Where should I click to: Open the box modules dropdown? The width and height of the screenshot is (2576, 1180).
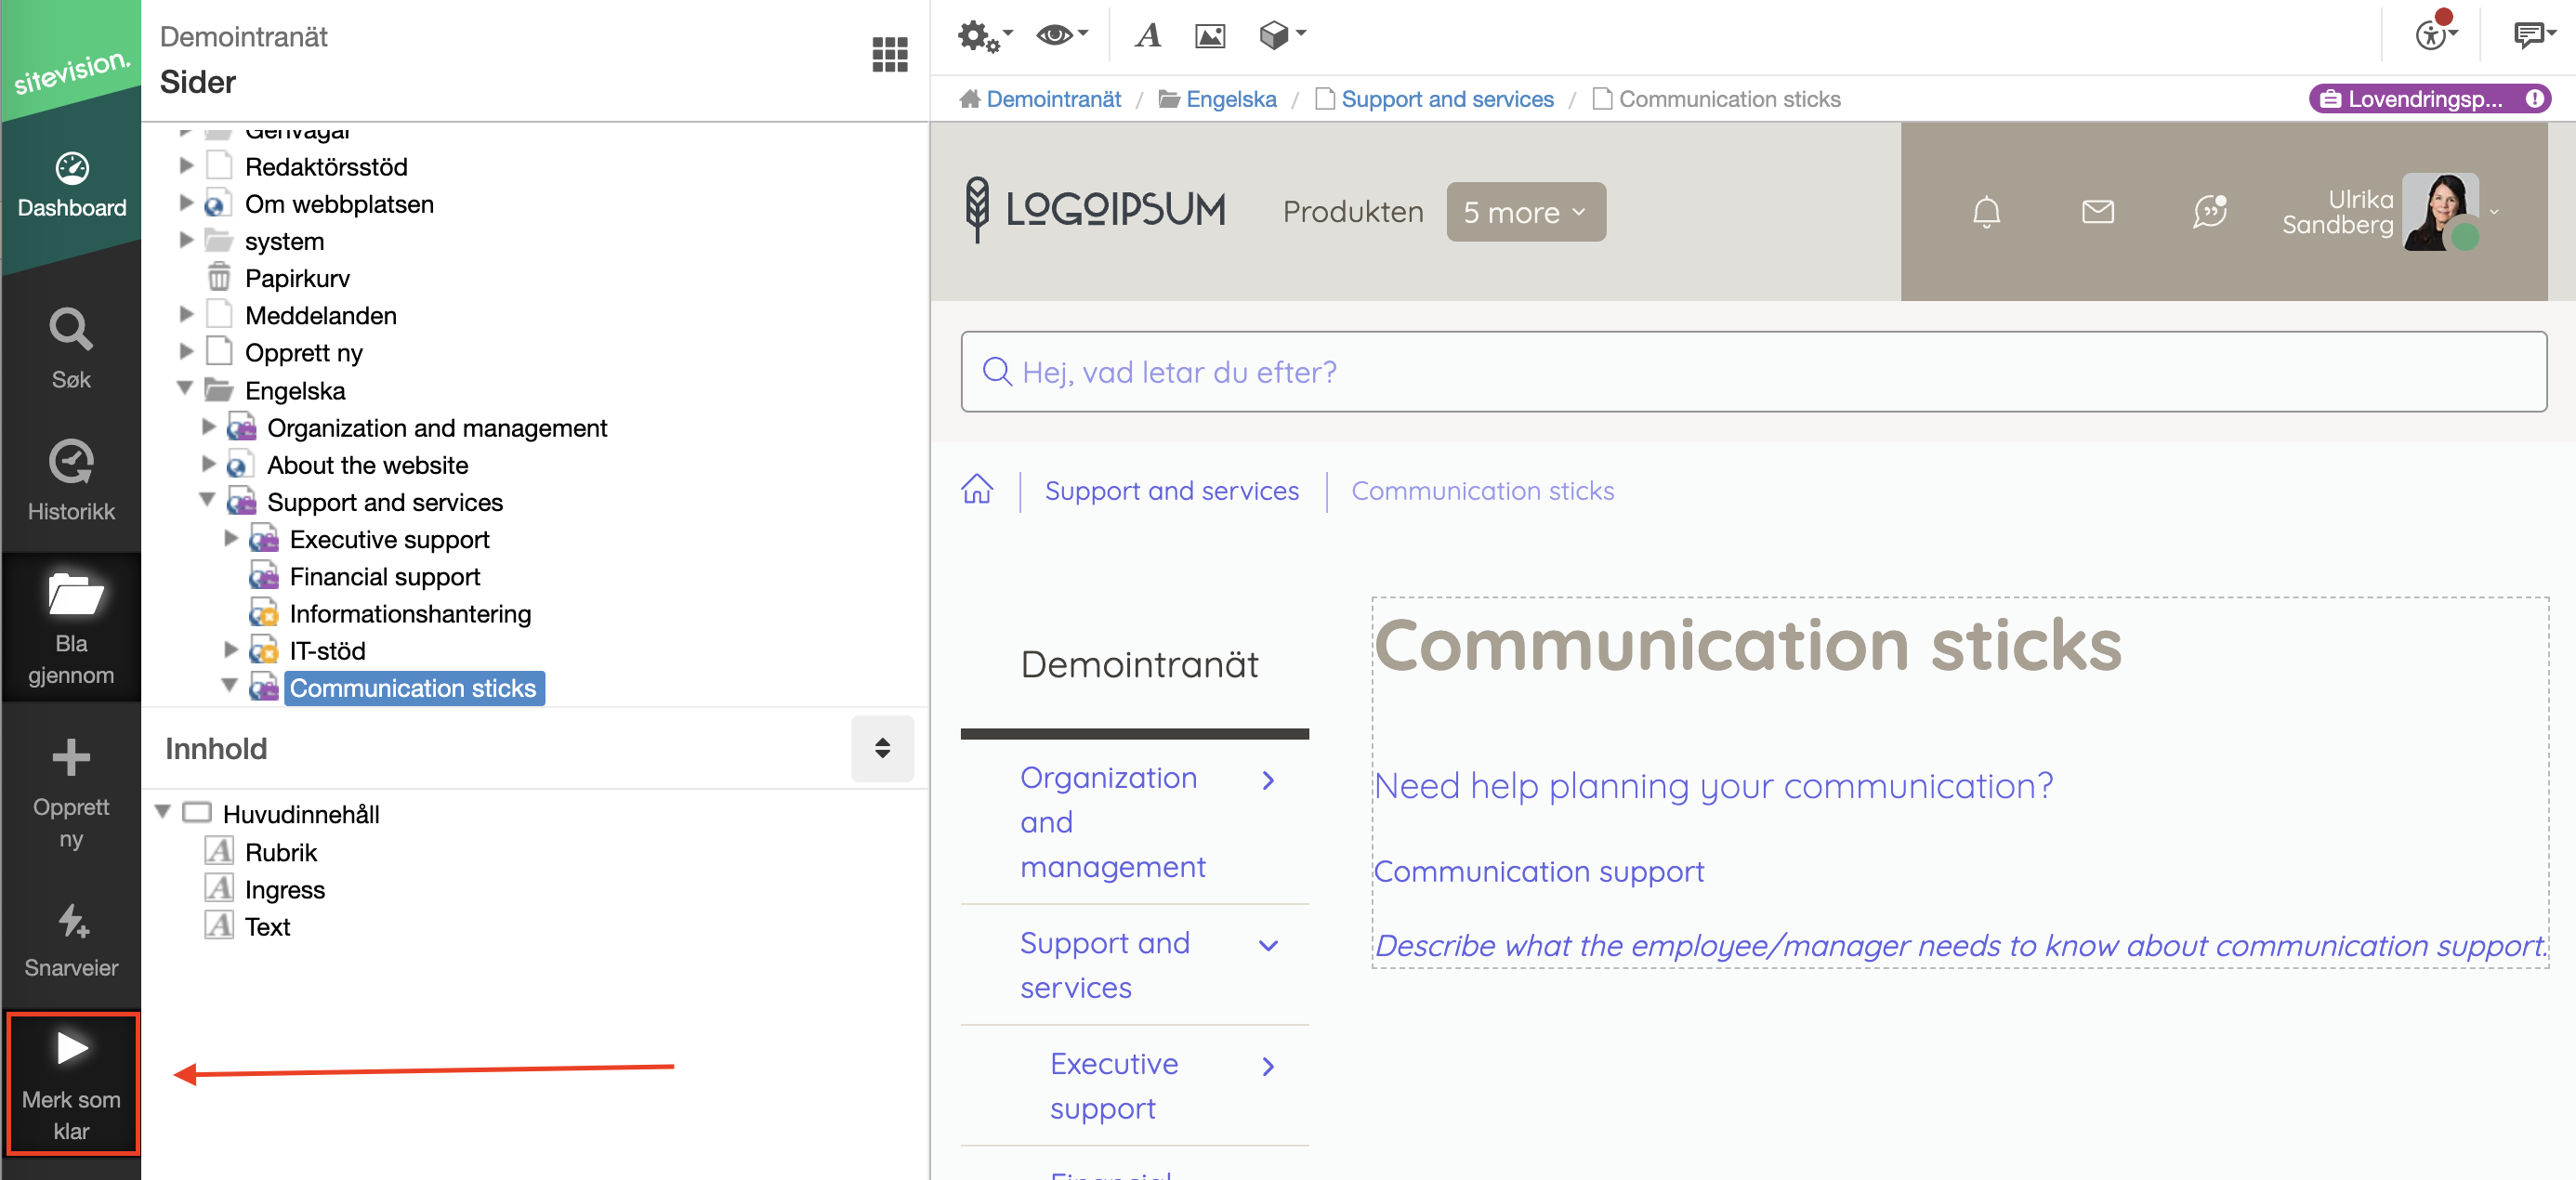1282,36
